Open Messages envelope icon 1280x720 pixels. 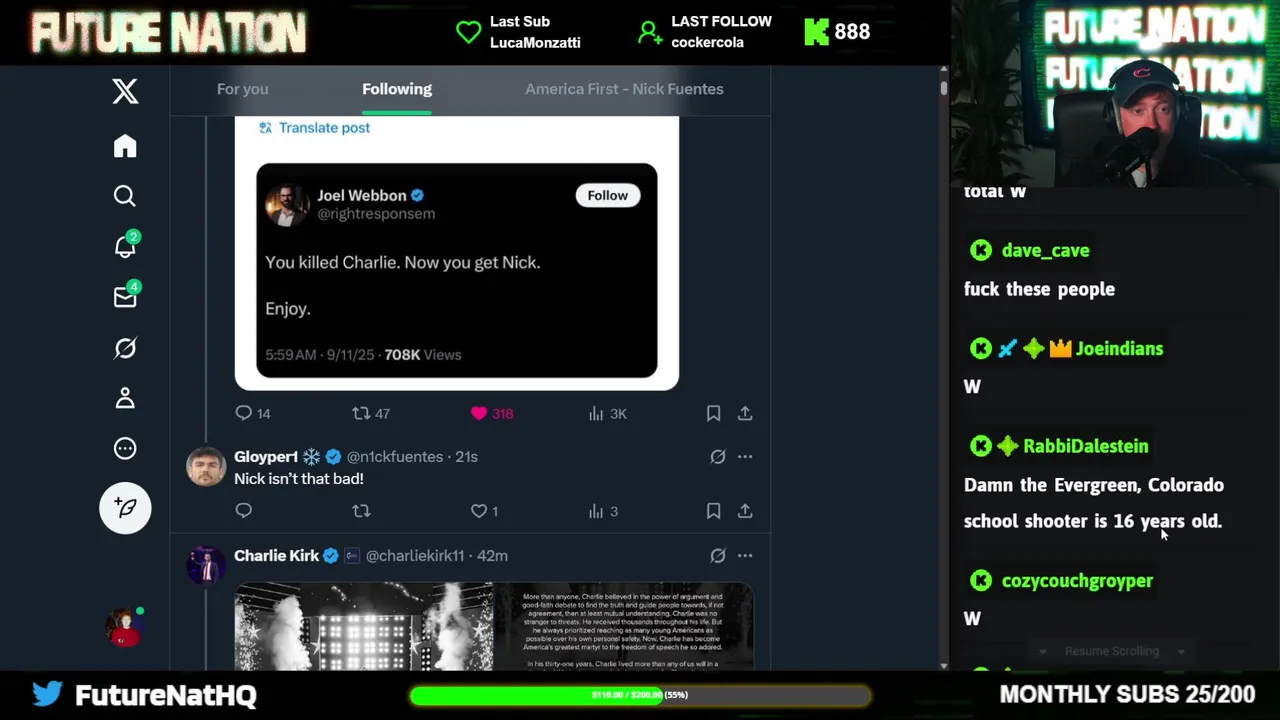125,297
